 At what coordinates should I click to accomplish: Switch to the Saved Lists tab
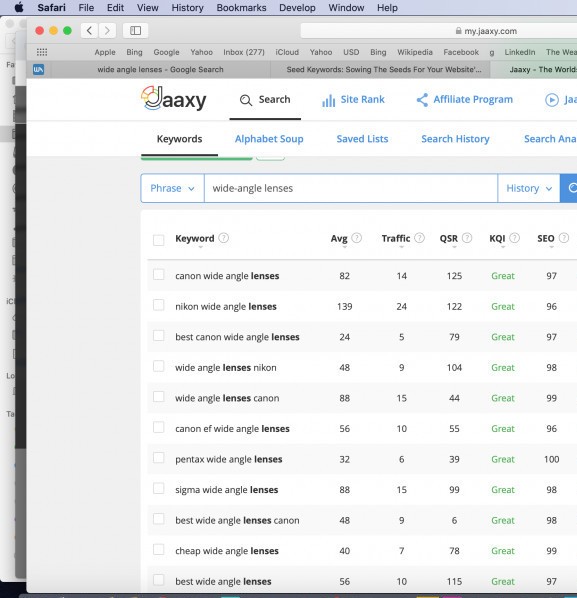click(x=362, y=139)
